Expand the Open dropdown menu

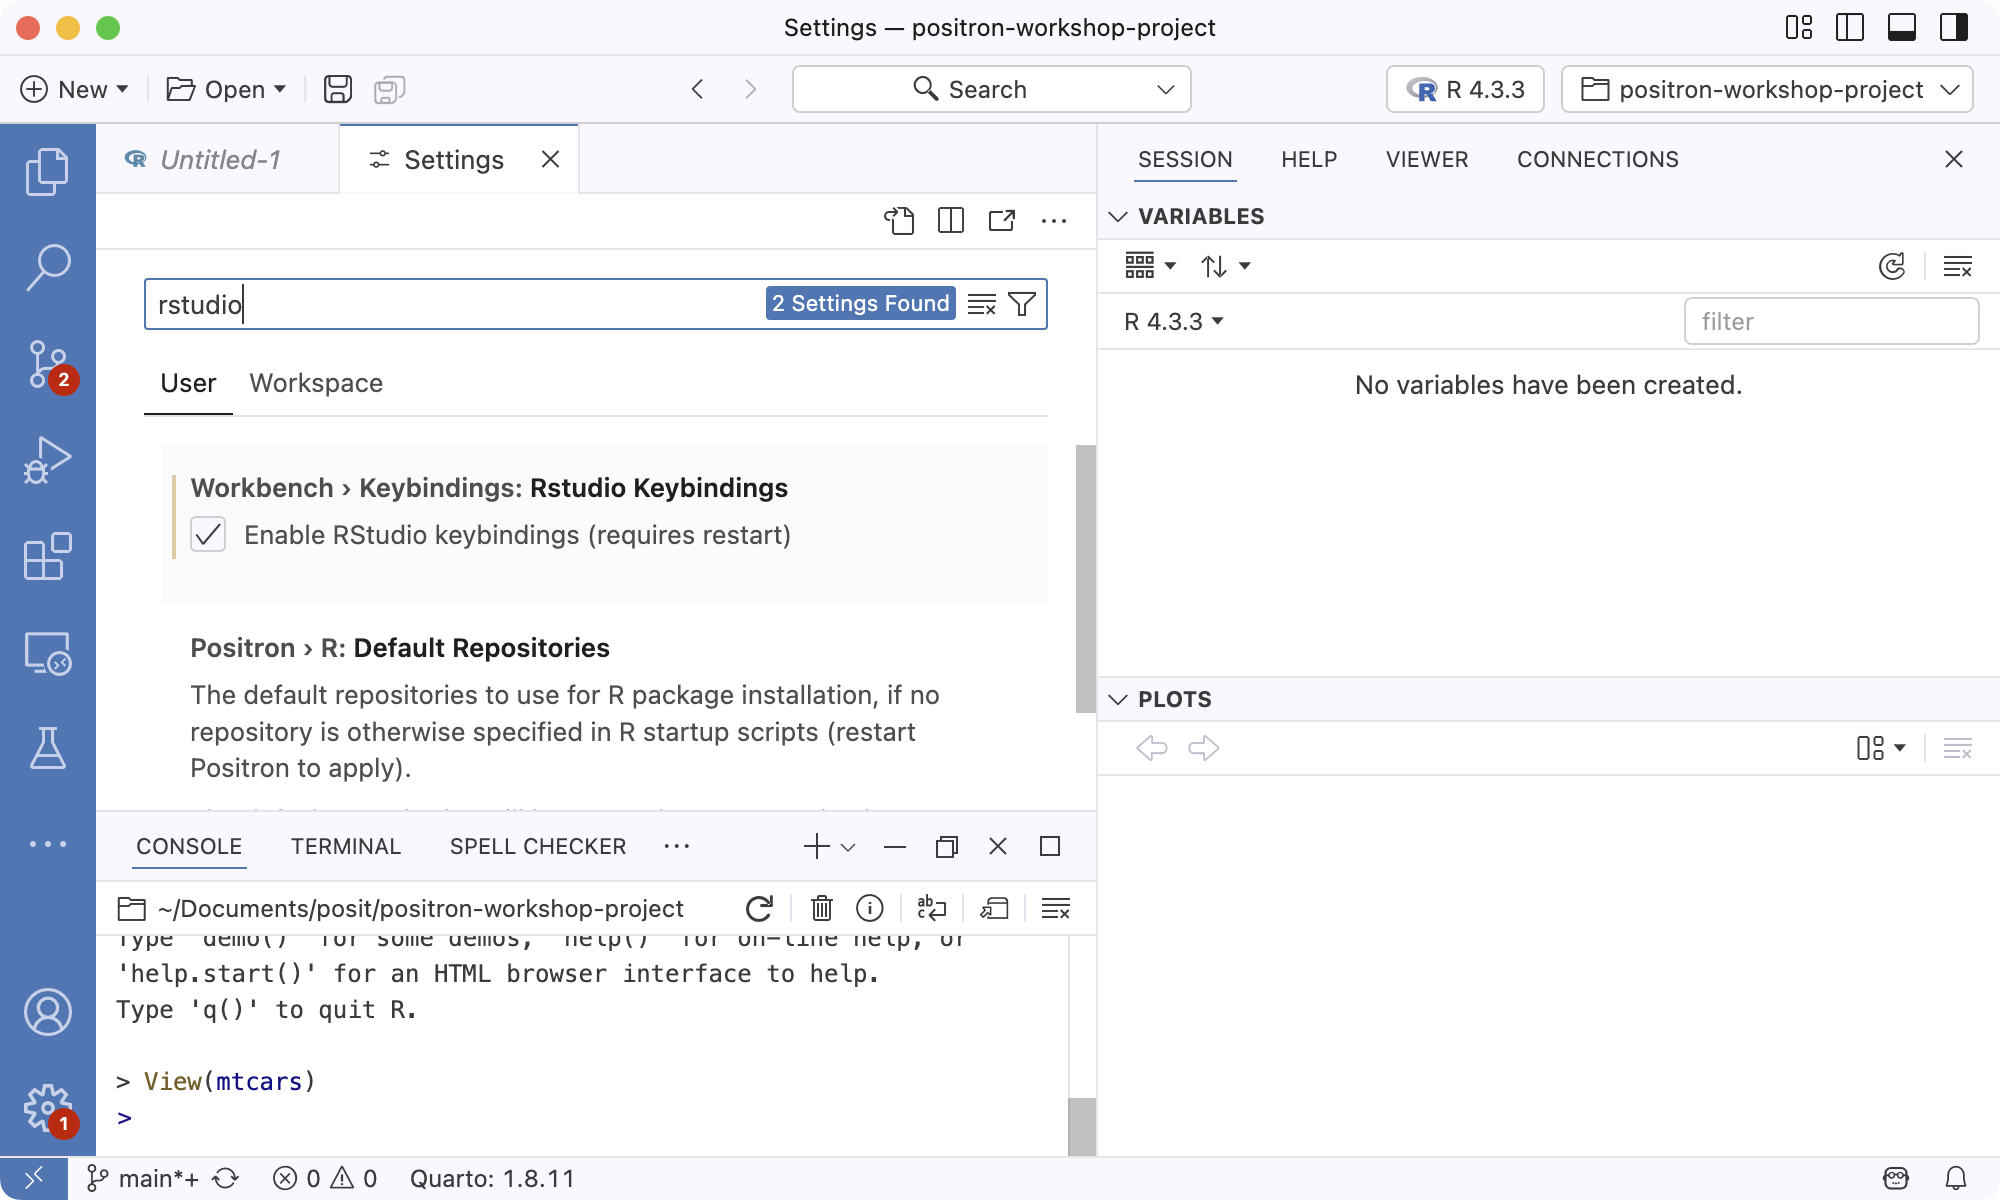pyautogui.click(x=280, y=89)
